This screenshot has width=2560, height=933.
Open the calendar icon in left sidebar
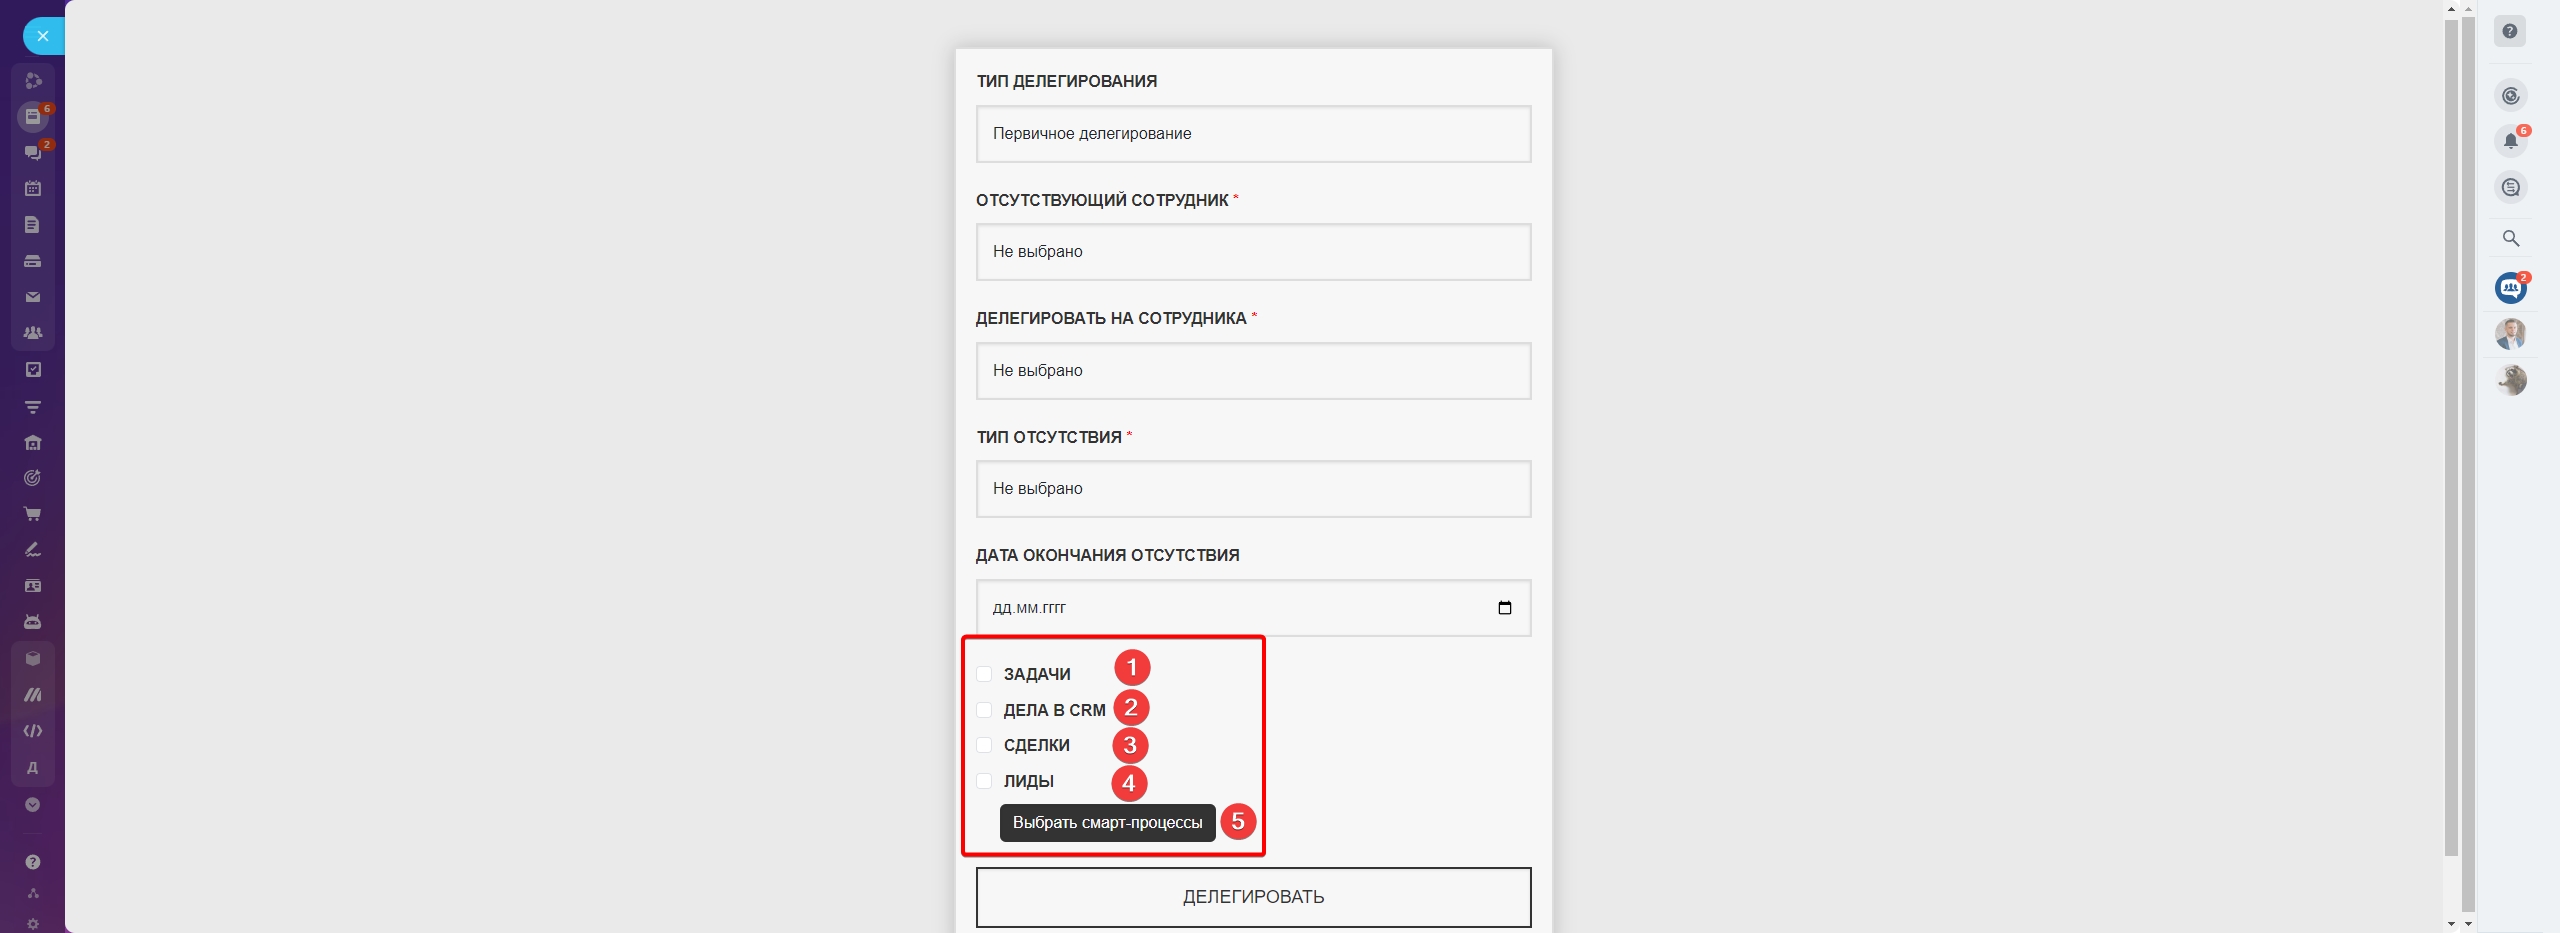33,188
